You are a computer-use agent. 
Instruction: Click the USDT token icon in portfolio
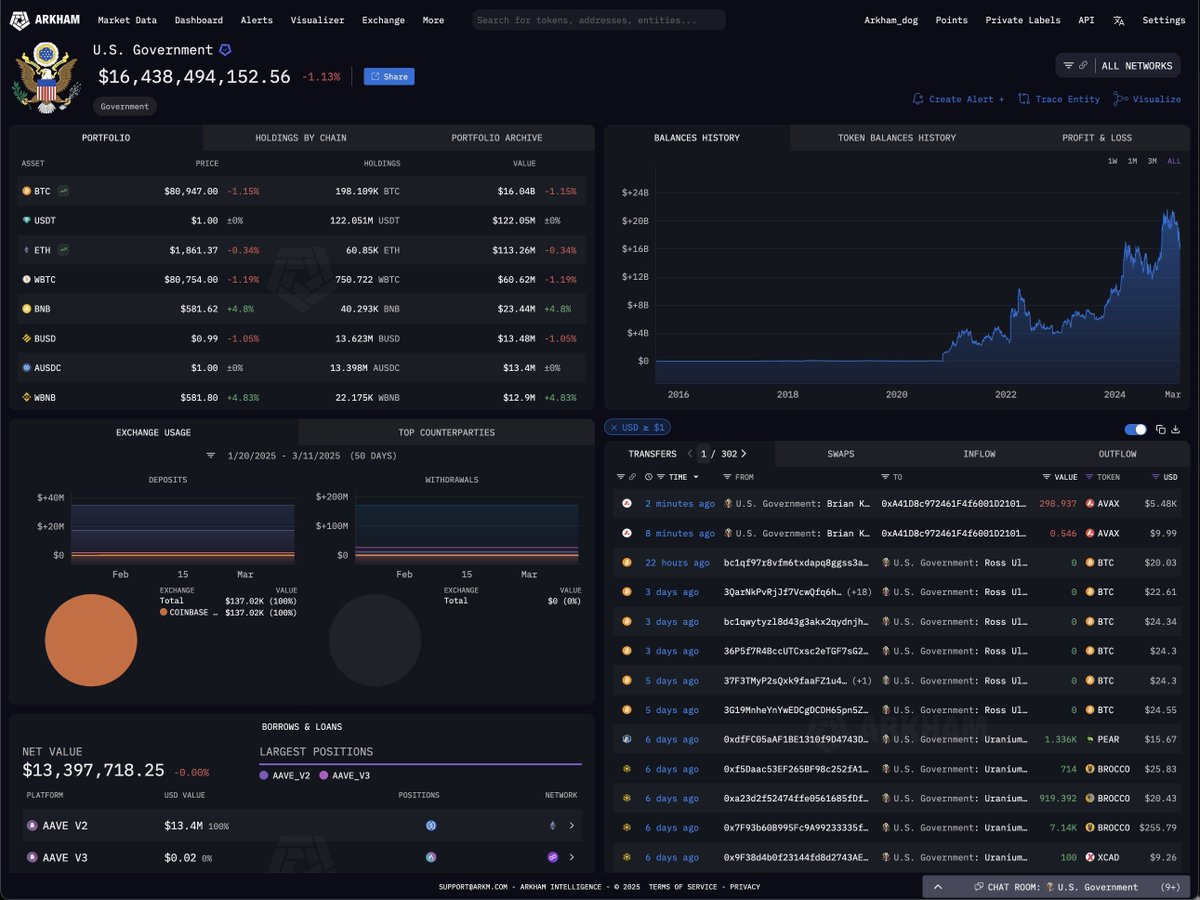[27, 220]
